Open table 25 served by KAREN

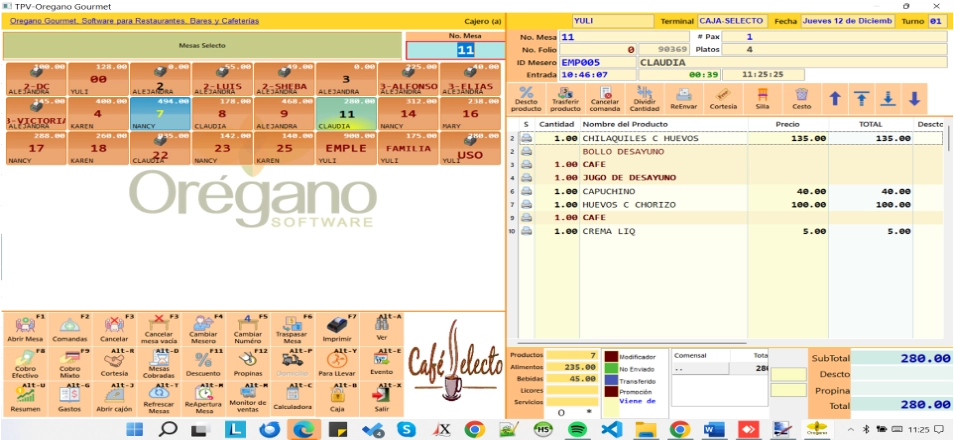(x=284, y=148)
